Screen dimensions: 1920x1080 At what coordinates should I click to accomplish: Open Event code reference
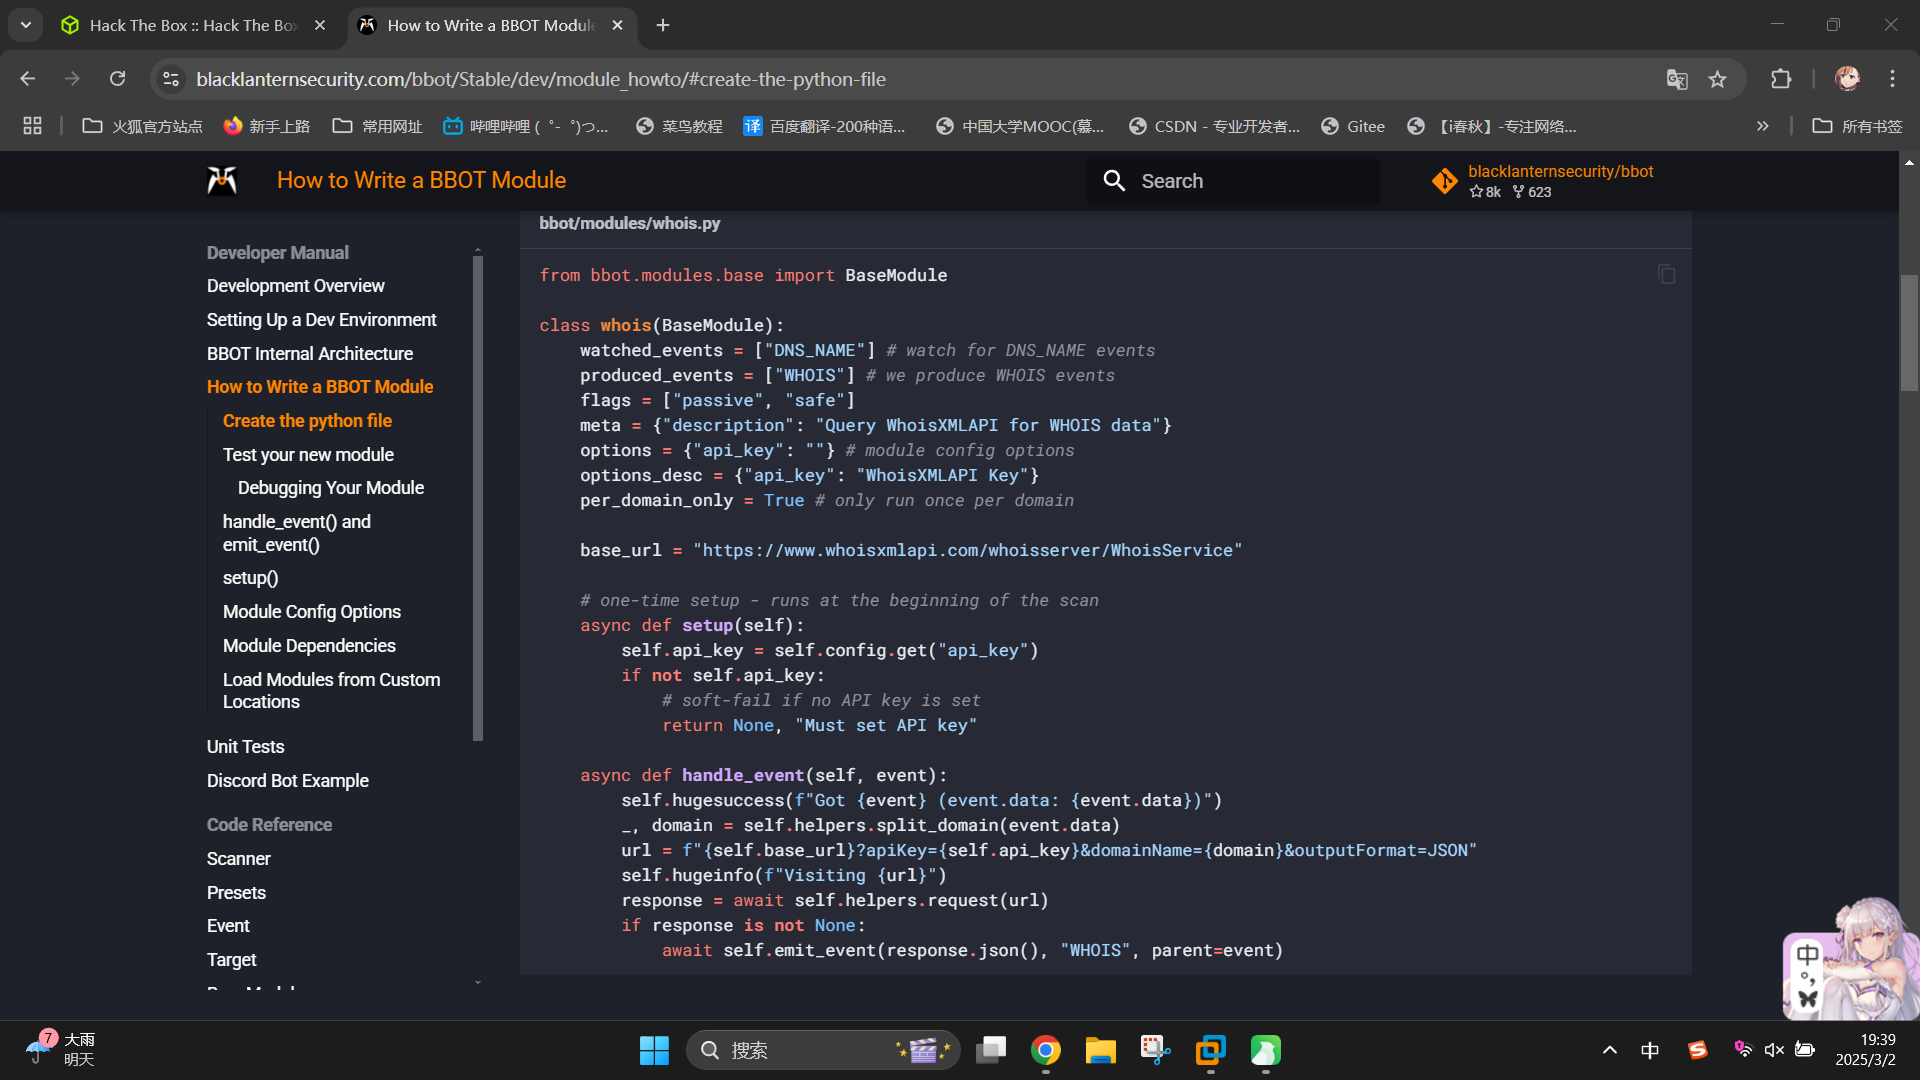click(x=228, y=926)
